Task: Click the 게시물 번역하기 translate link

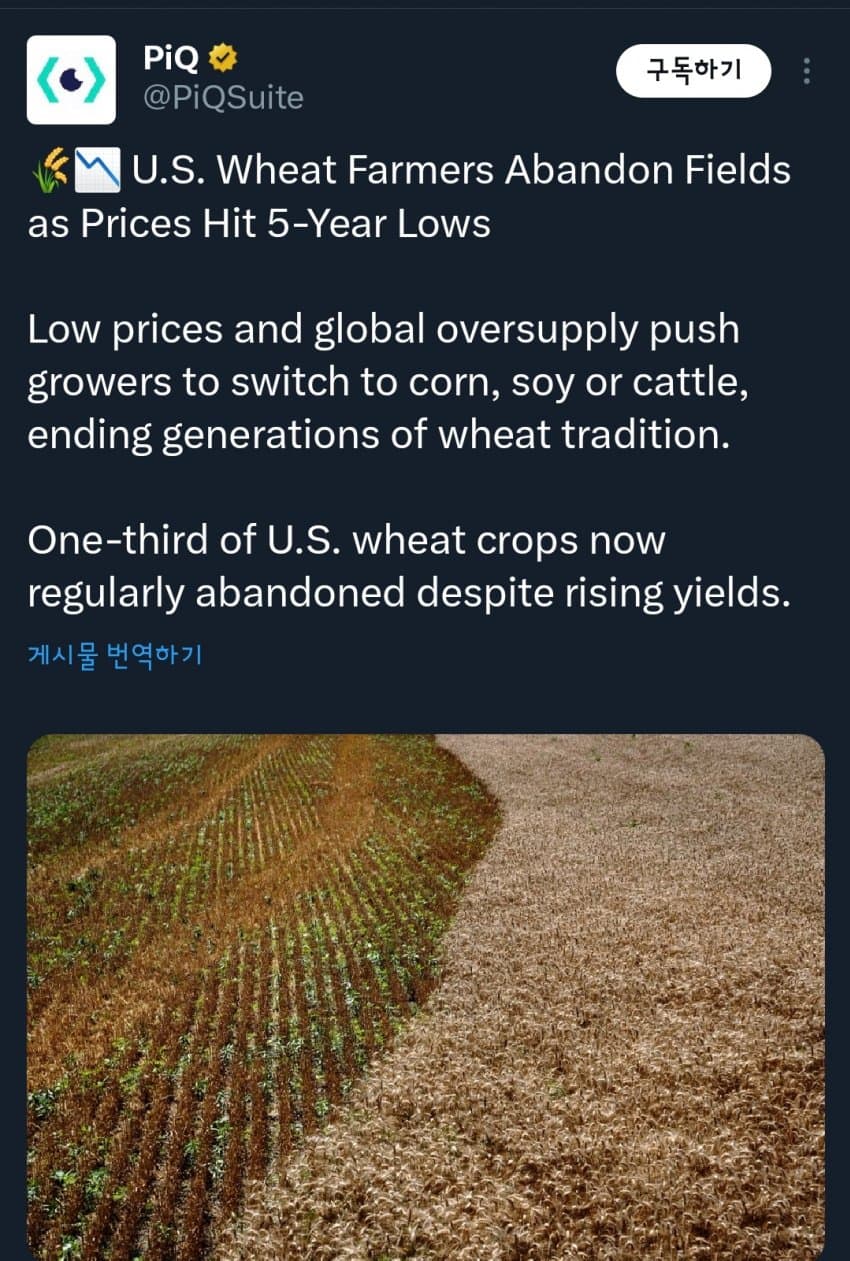Action: click(x=115, y=656)
